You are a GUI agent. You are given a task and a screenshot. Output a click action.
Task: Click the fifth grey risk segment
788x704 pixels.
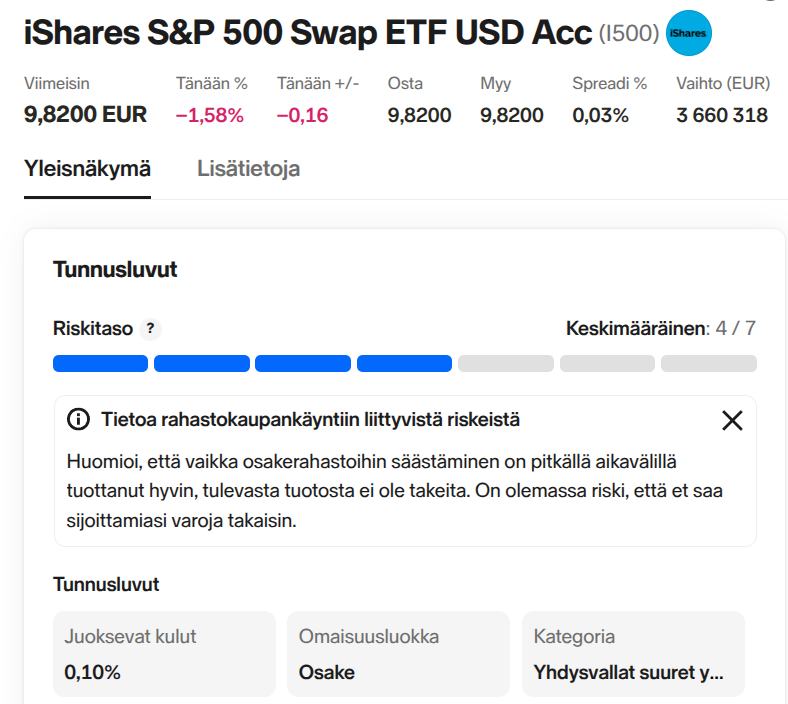[505, 364]
